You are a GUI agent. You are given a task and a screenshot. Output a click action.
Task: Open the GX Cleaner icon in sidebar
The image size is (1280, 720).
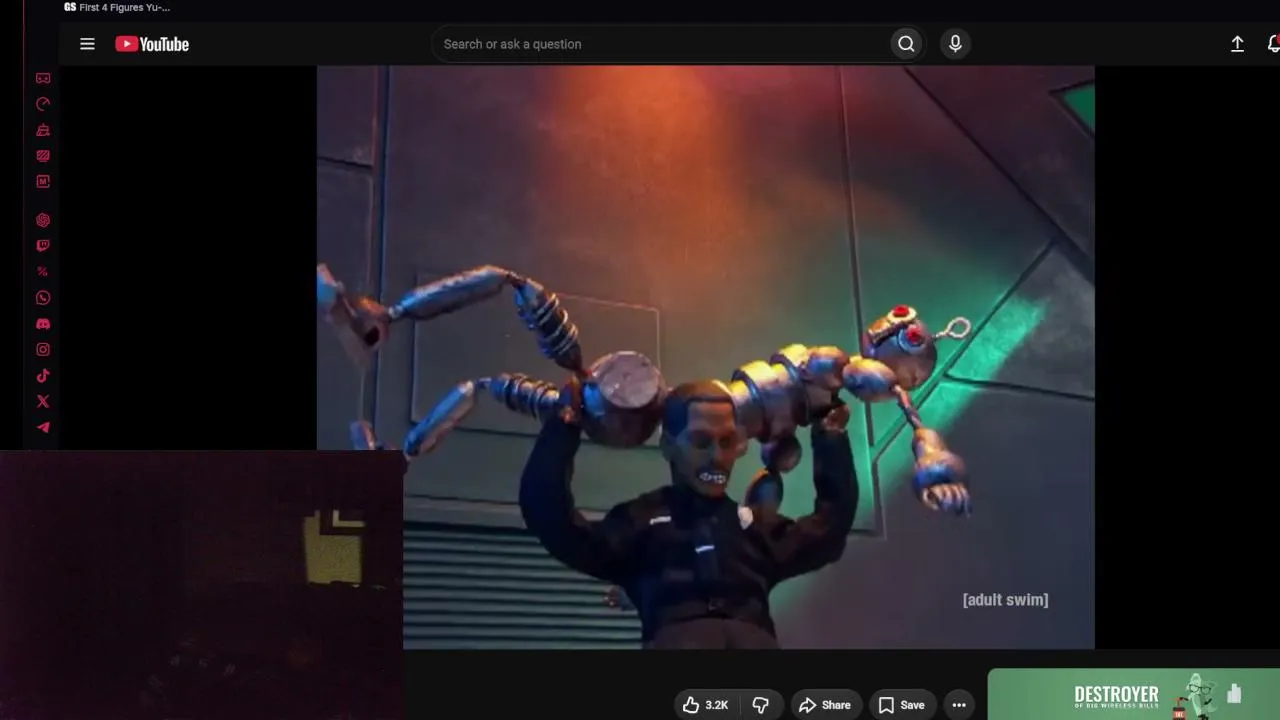[43, 130]
